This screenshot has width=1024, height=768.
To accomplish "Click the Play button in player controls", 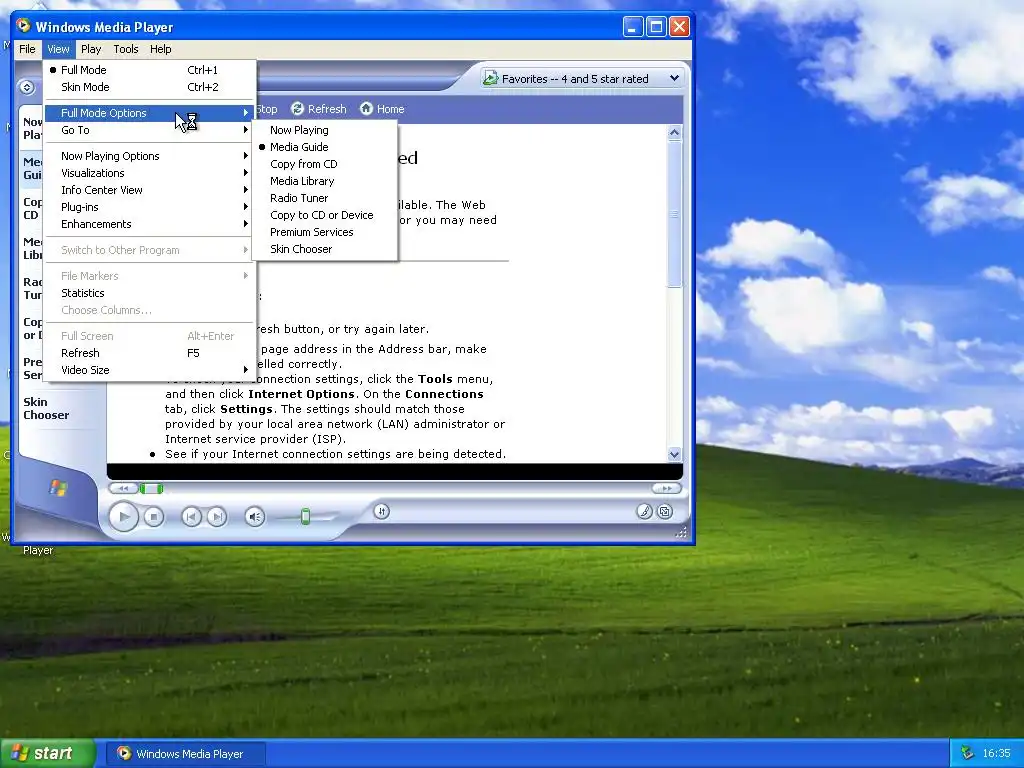I will (x=123, y=517).
